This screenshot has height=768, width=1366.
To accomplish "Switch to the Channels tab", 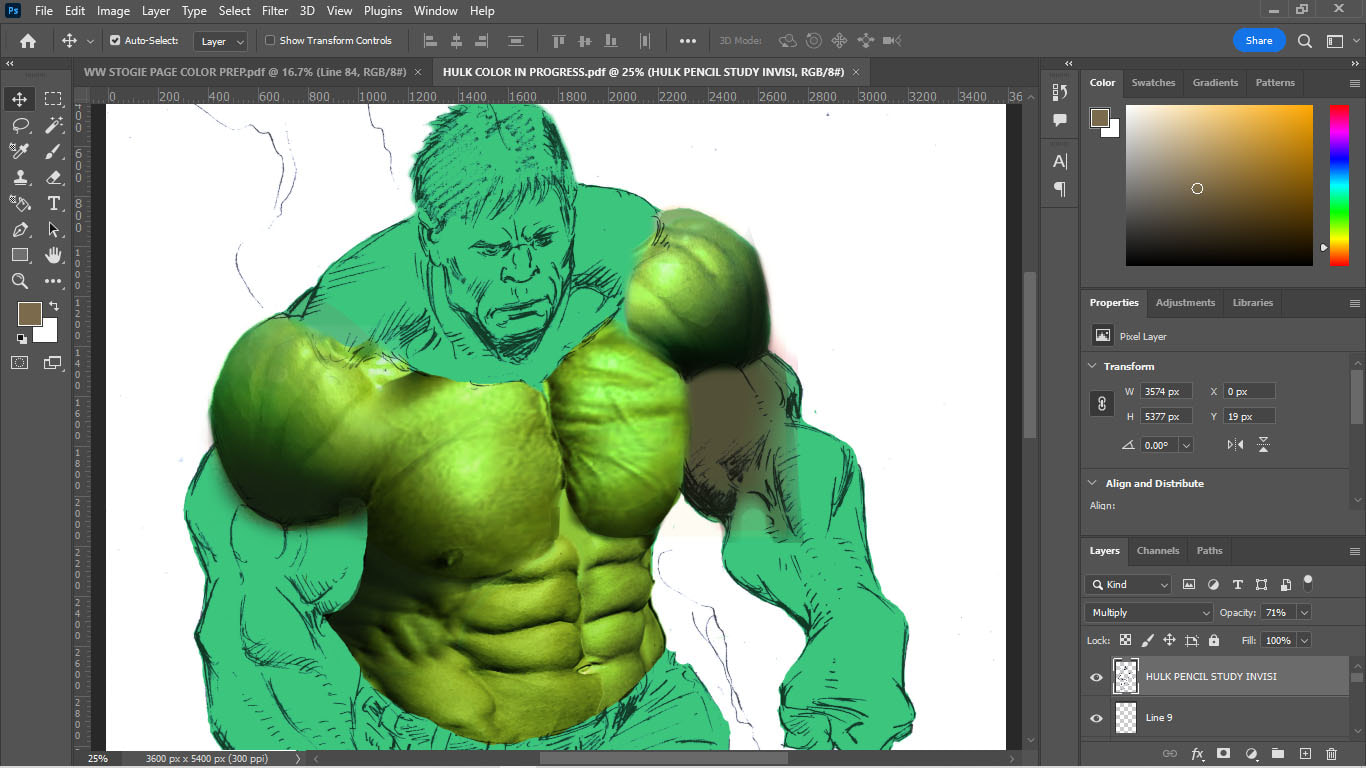I will pyautogui.click(x=1158, y=551).
